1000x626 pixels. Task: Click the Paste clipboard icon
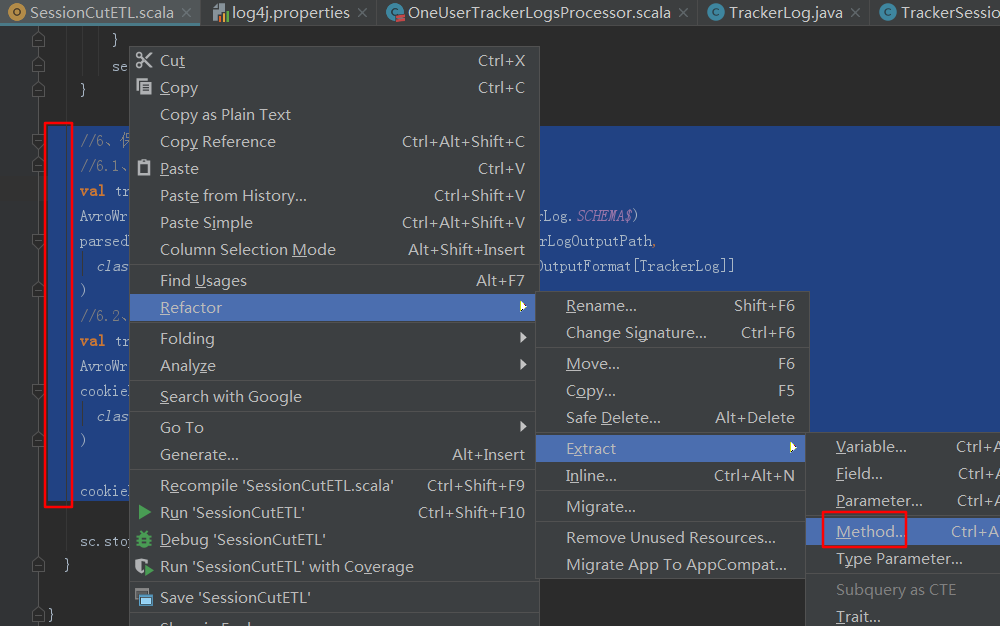pos(145,169)
